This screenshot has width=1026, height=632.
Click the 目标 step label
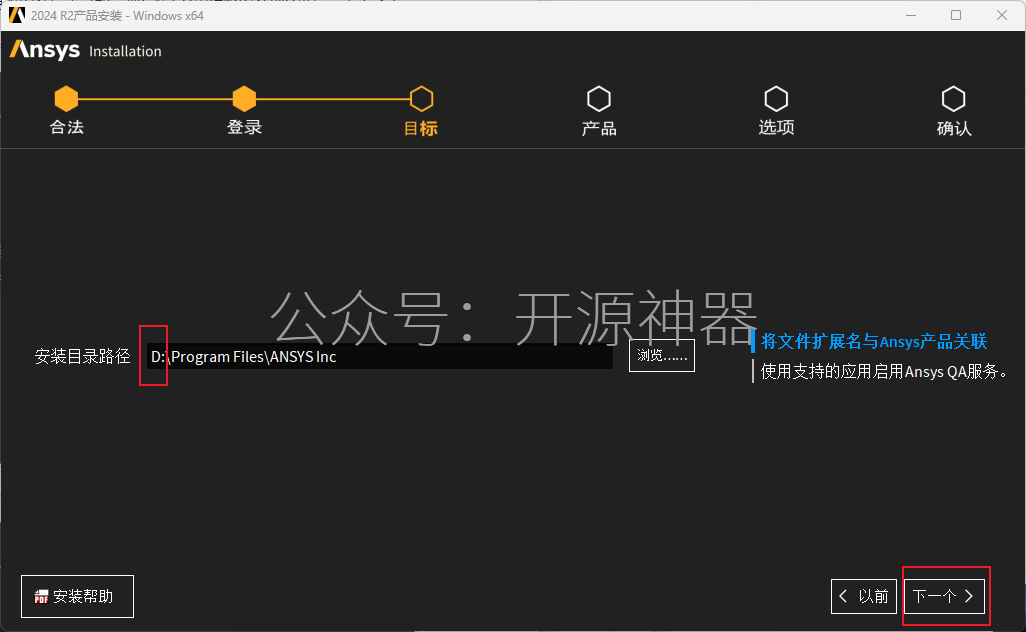point(421,128)
